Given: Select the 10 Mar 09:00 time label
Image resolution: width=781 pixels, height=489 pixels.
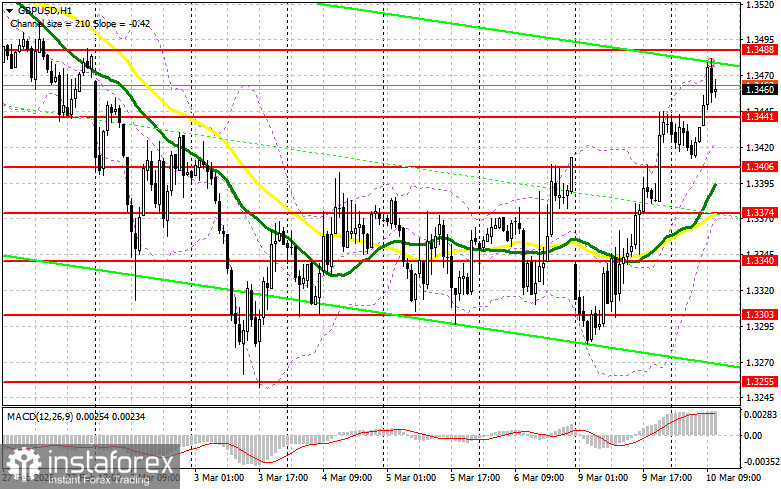Looking at the screenshot, I should [x=734, y=478].
